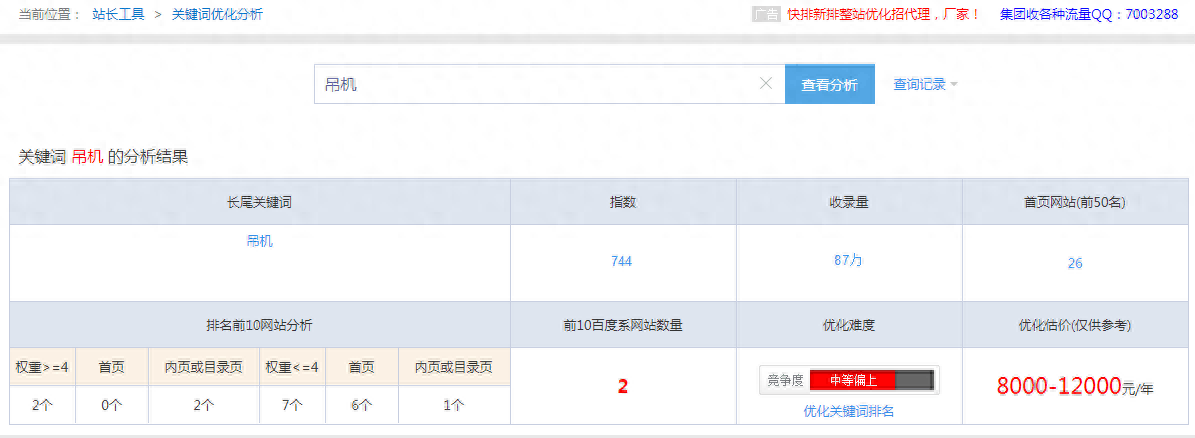Click the 指数 column header
This screenshot has width=1195, height=438.
point(623,202)
